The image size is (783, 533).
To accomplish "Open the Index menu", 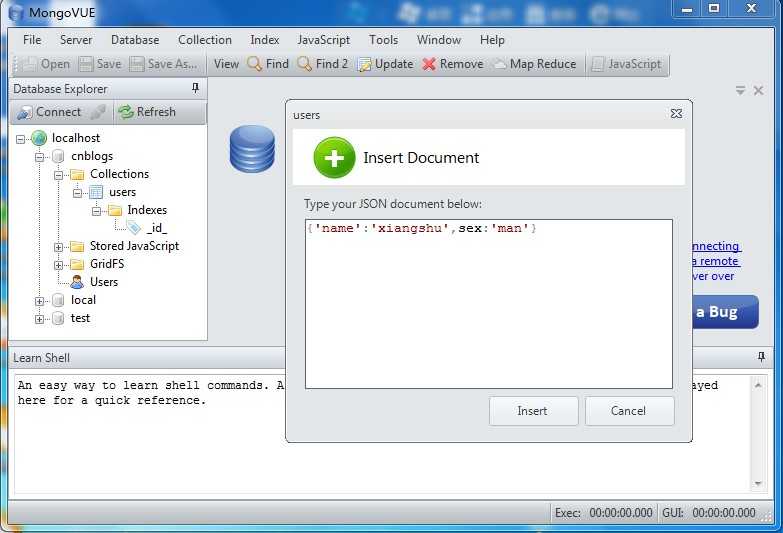I will [x=265, y=40].
